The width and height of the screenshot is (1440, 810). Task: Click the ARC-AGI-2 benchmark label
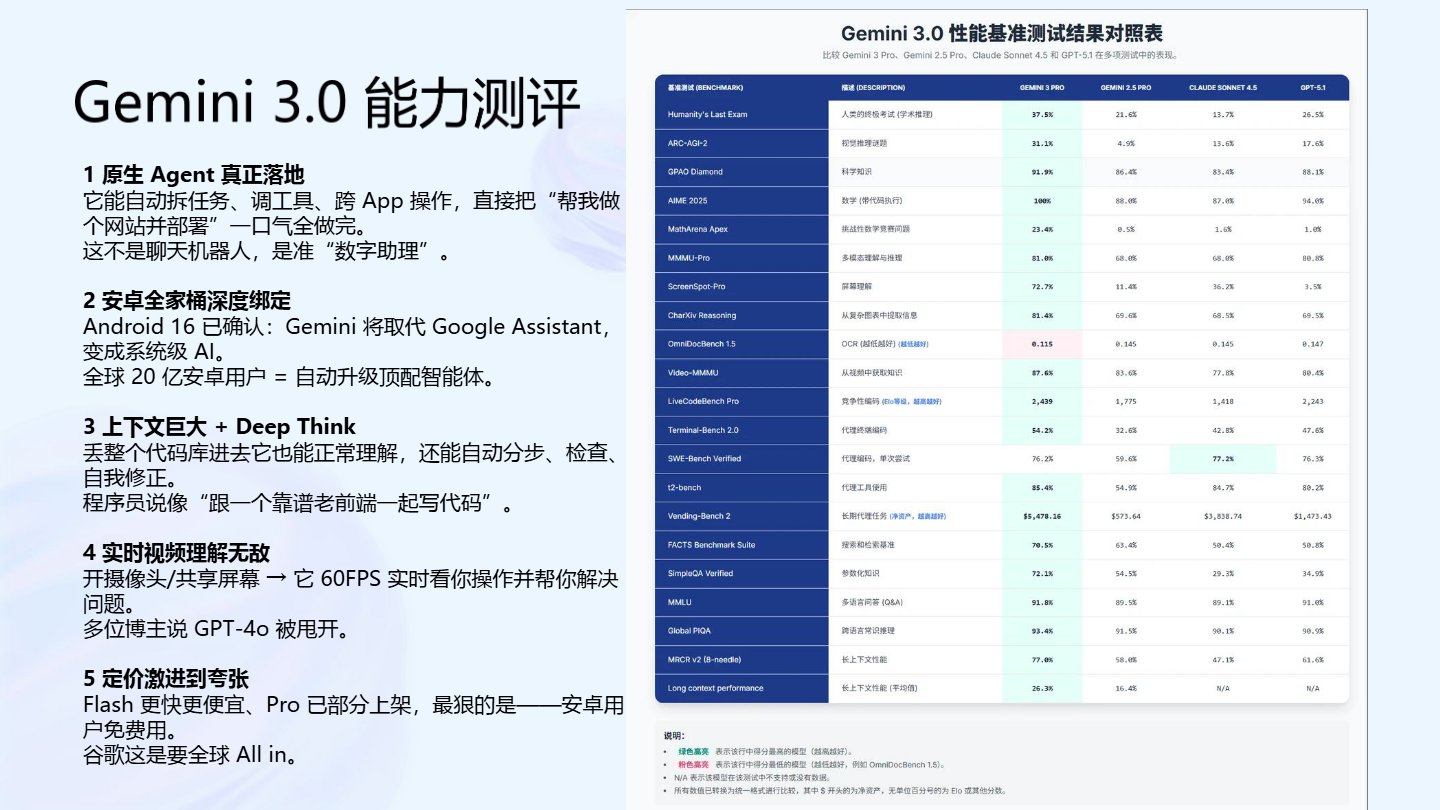(686, 143)
